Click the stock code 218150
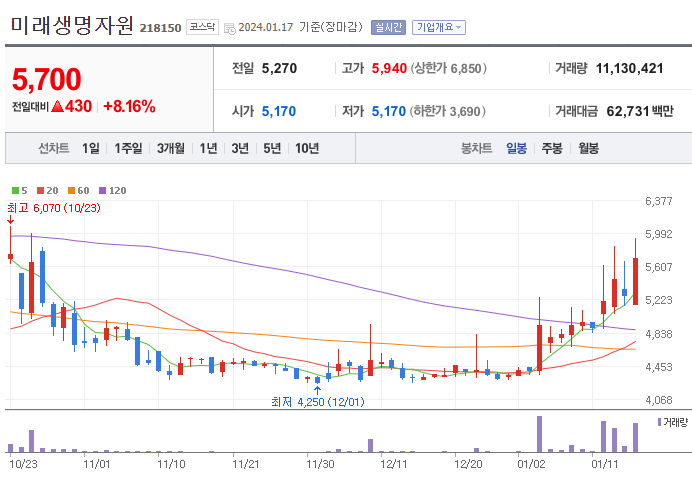692x490 pixels. (x=161, y=28)
